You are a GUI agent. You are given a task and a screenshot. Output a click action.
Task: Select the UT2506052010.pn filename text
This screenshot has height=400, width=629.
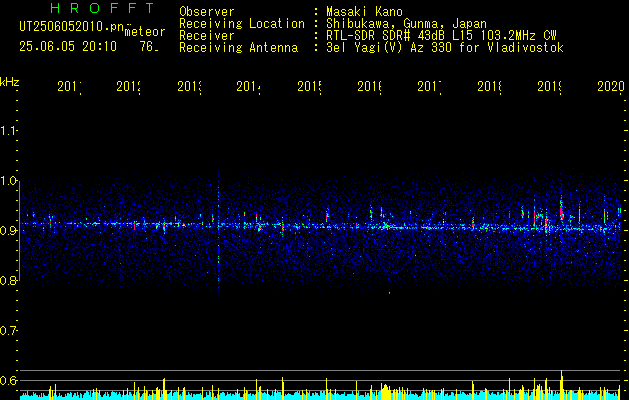point(72,27)
